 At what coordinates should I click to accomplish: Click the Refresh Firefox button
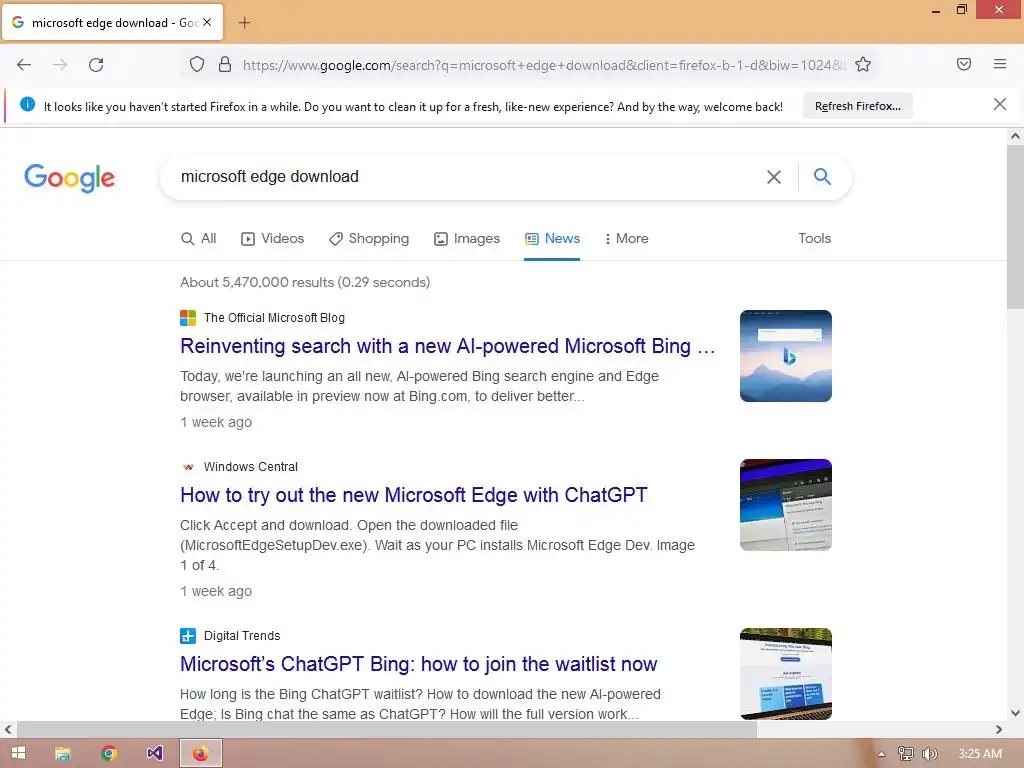[x=857, y=106]
